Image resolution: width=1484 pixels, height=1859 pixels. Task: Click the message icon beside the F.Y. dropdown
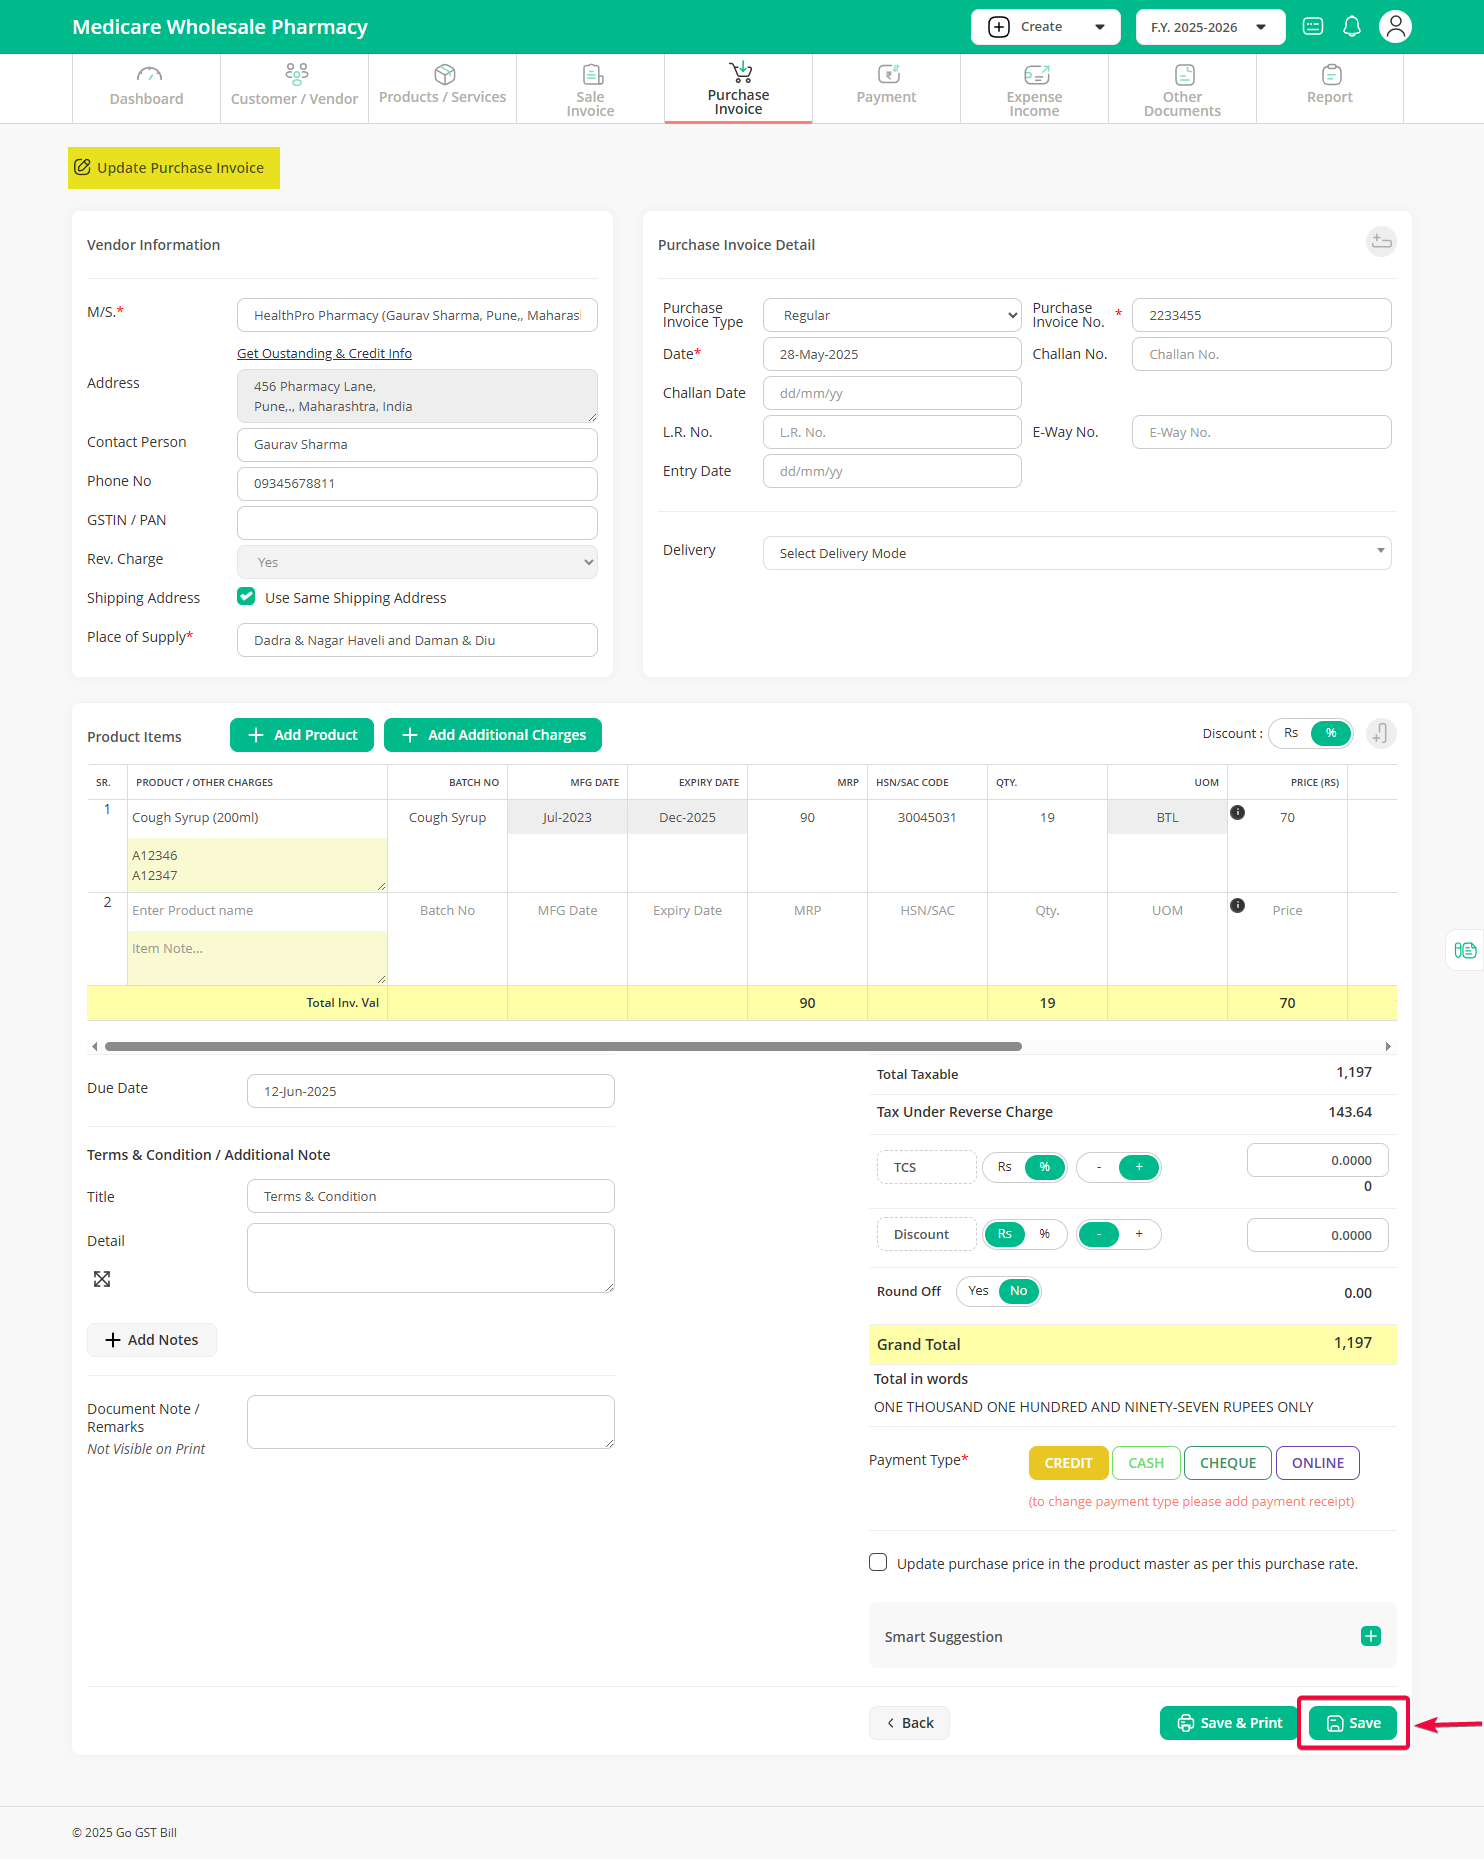click(1313, 27)
